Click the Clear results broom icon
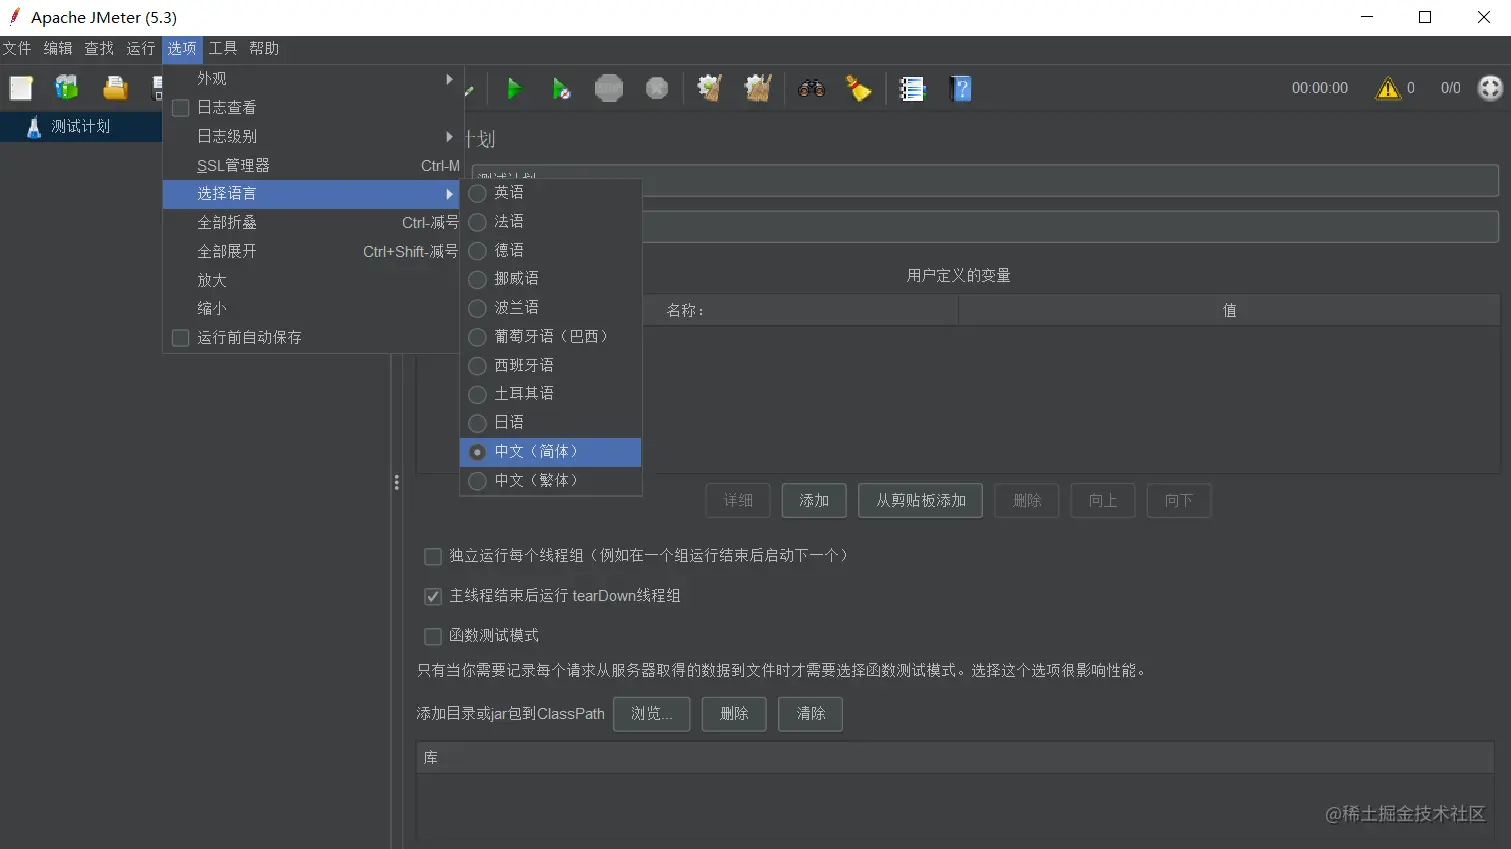The width and height of the screenshot is (1511, 849). (710, 89)
